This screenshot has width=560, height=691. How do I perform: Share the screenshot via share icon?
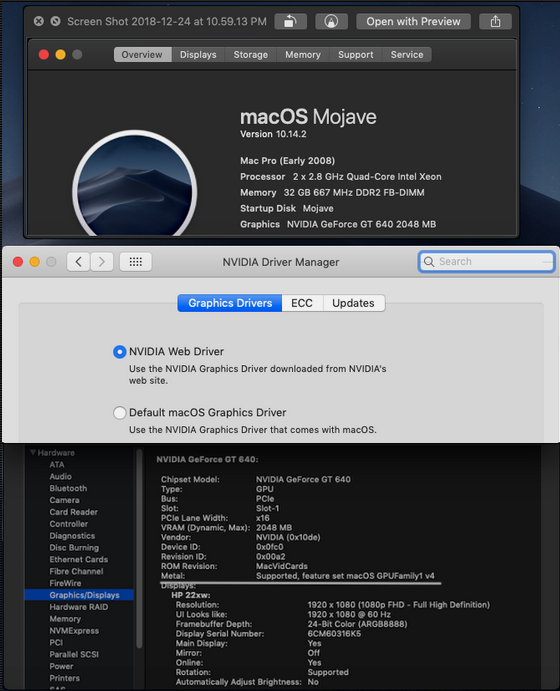pyautogui.click(x=495, y=21)
